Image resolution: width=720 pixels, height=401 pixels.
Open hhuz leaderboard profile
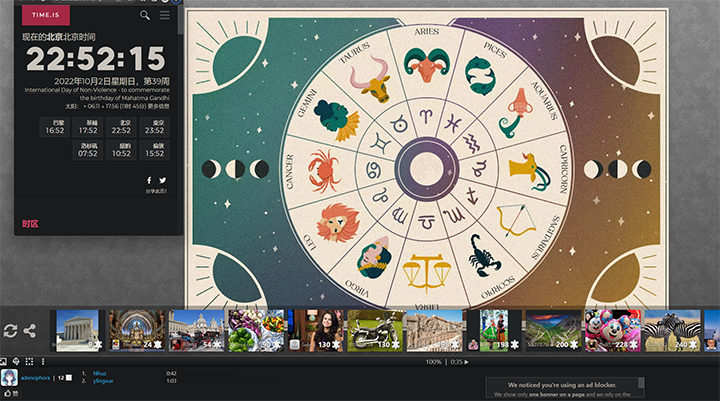(x=99, y=373)
